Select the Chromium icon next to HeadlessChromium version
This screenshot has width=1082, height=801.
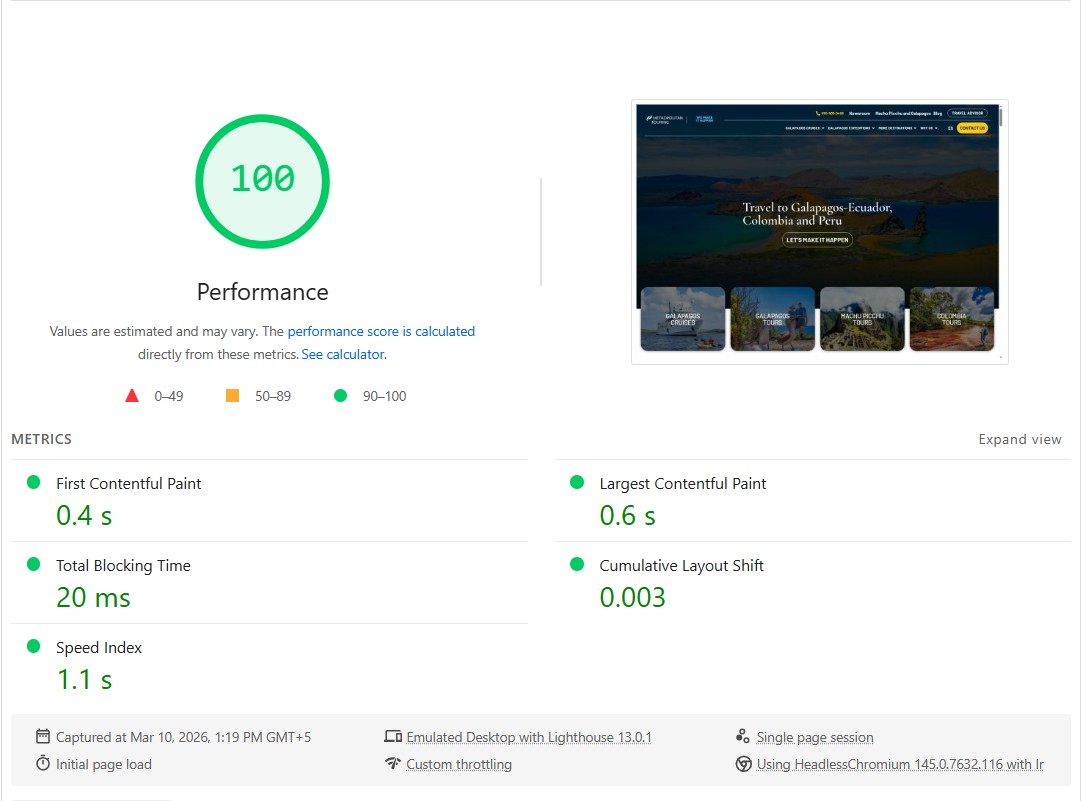[743, 764]
